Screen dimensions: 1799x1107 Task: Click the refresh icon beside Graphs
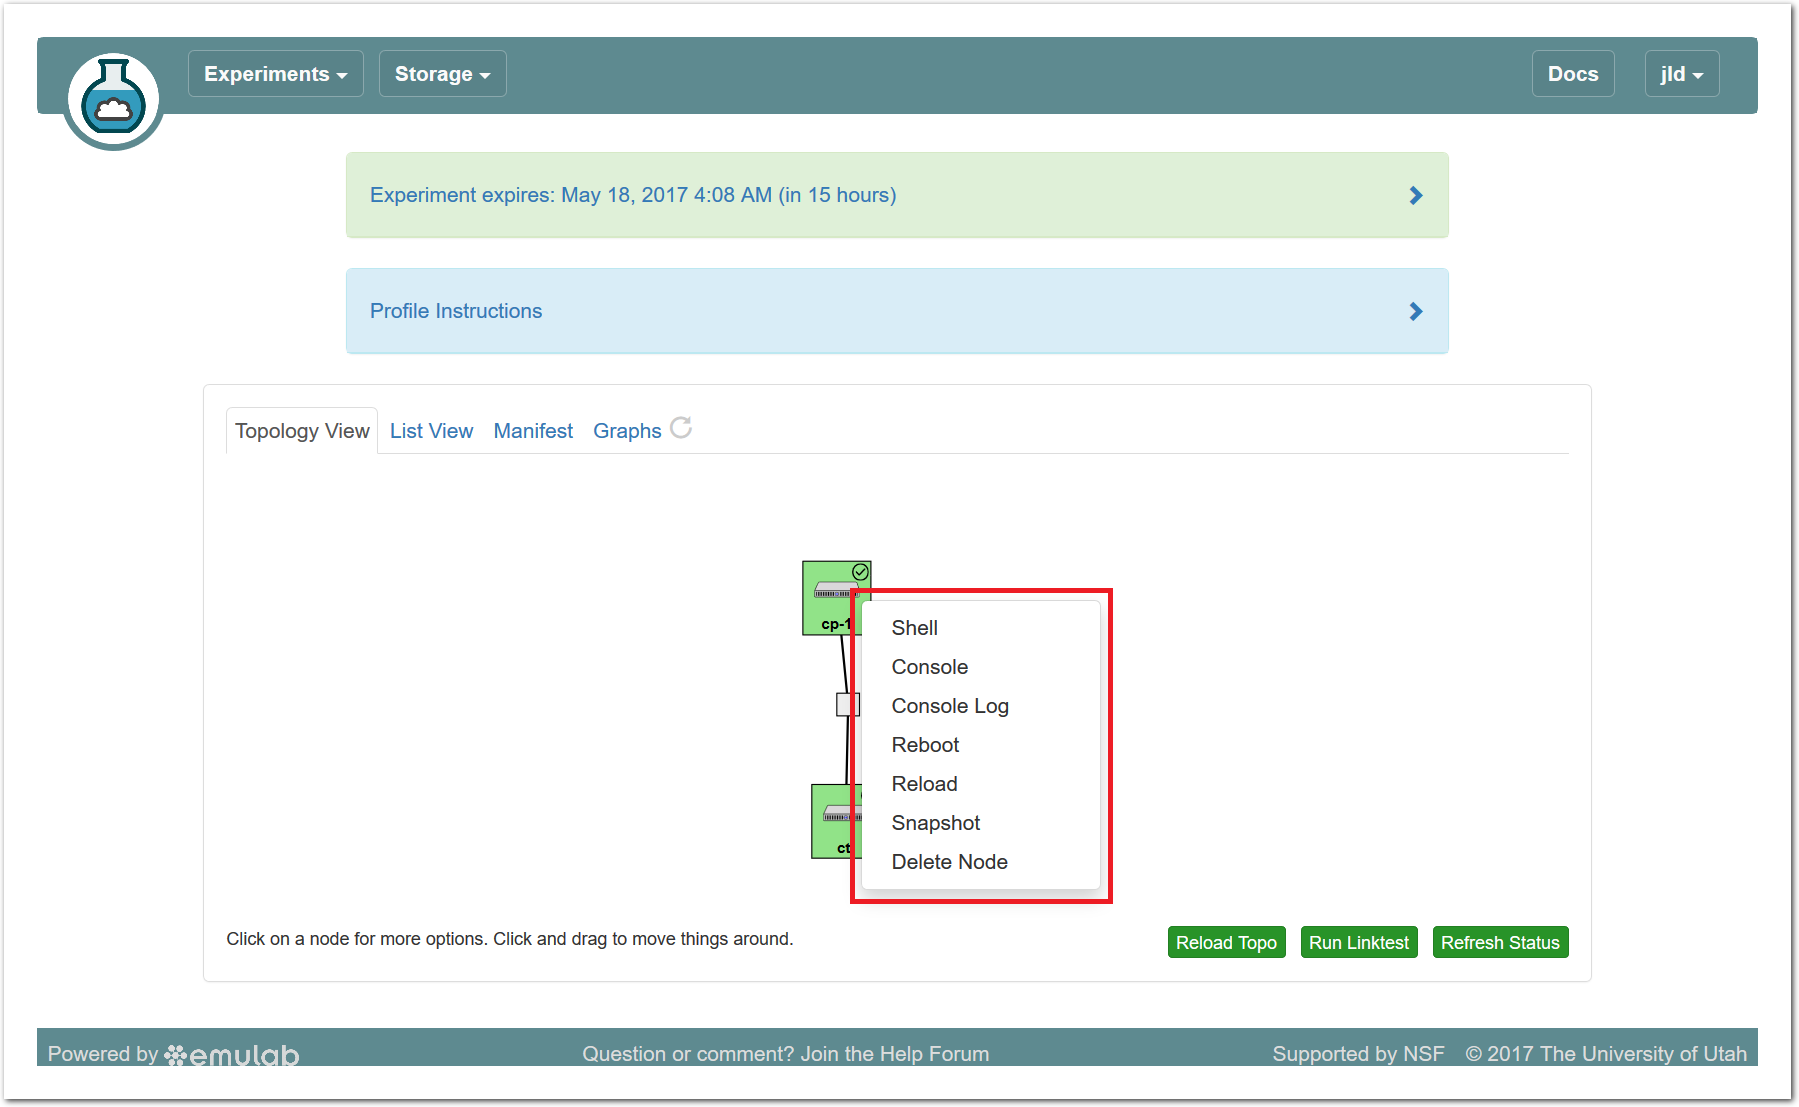click(x=681, y=428)
